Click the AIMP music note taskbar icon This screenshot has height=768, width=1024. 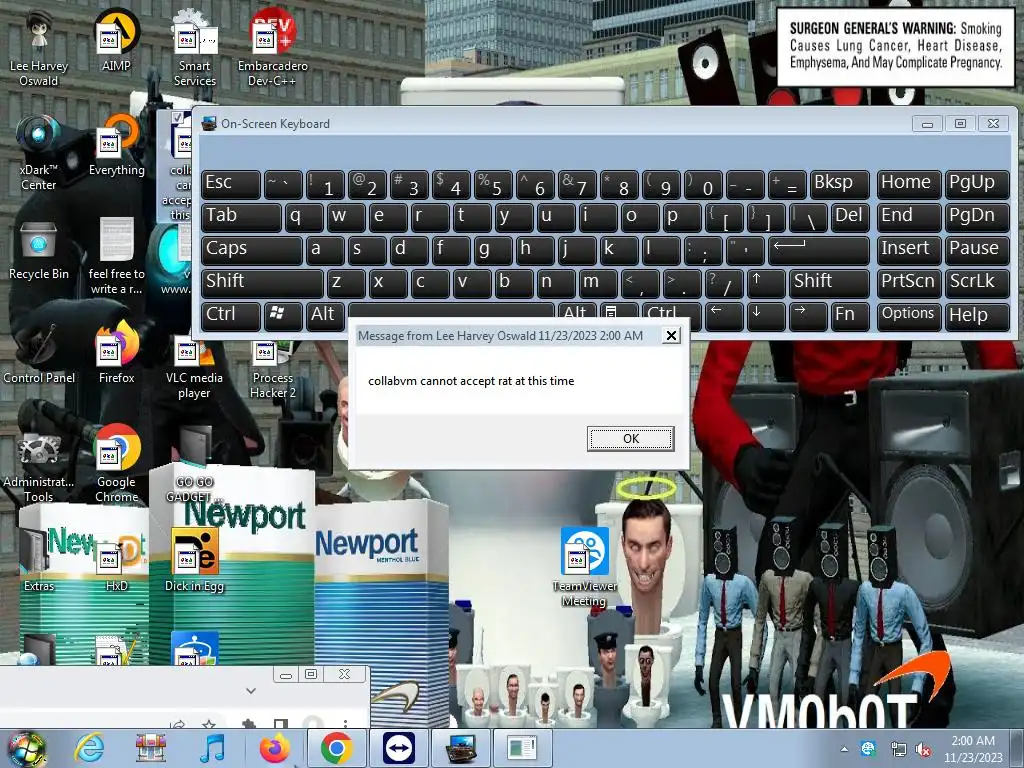[212, 748]
